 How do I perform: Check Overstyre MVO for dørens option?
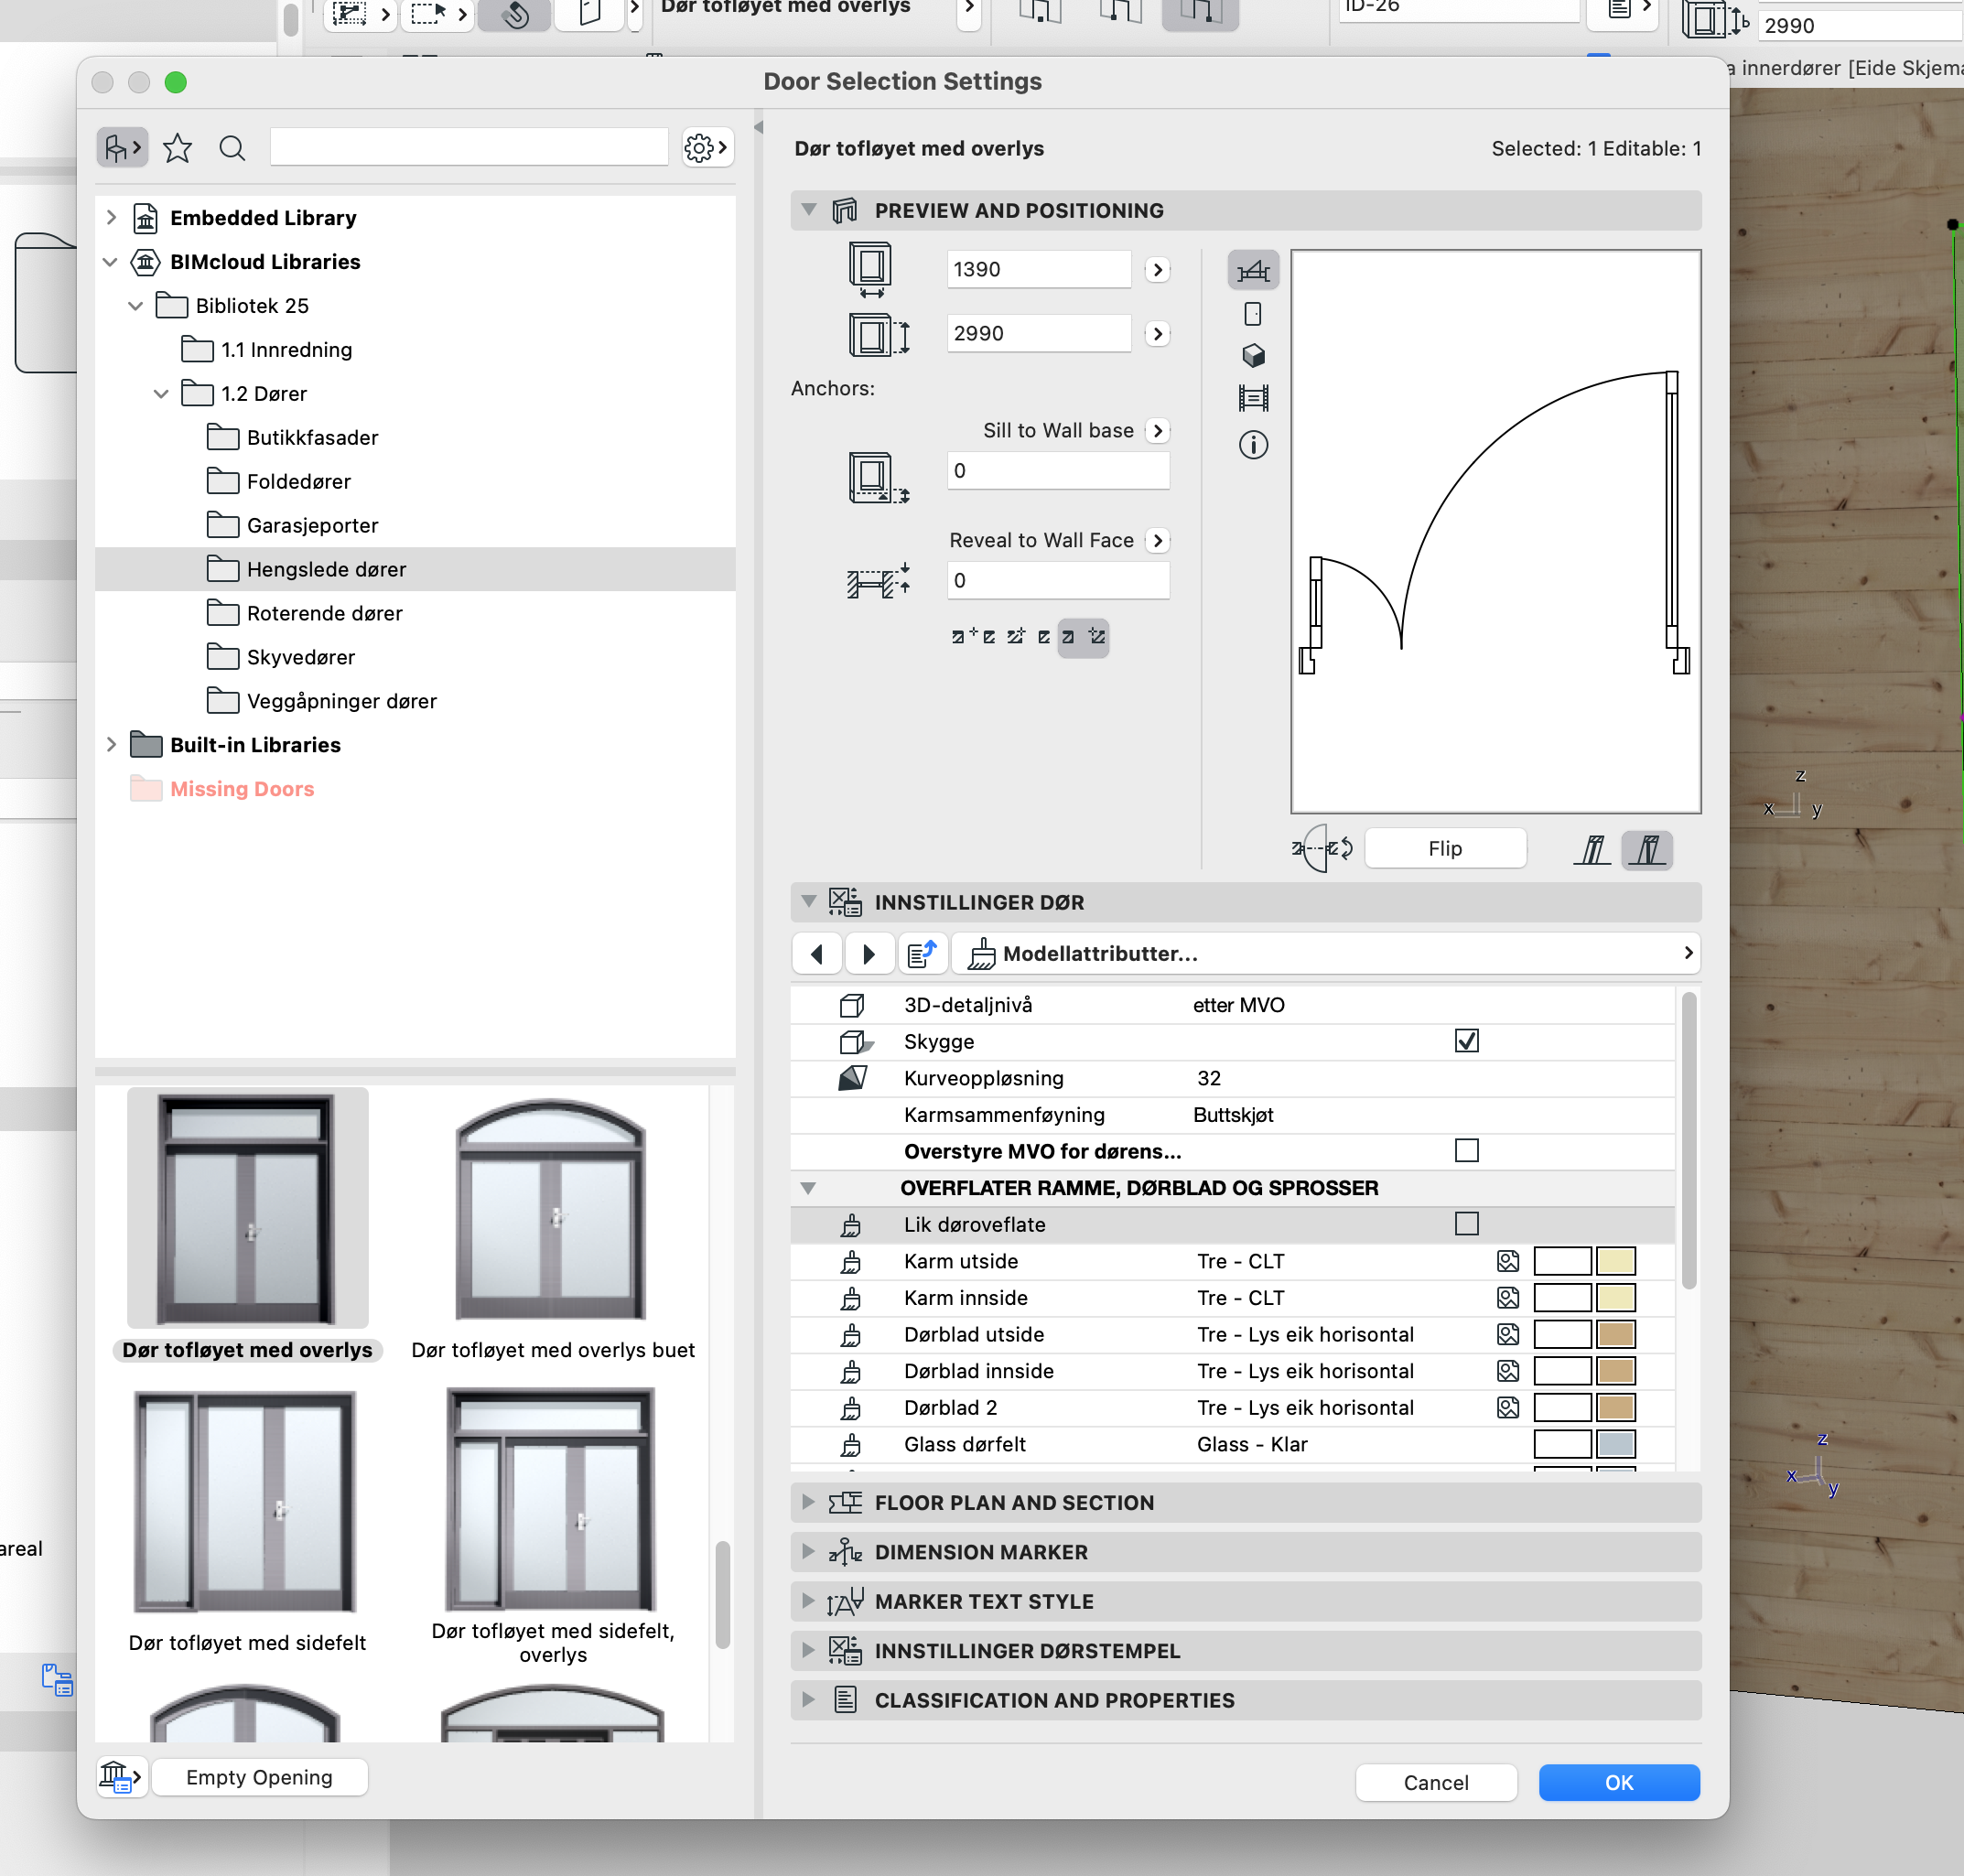[1466, 1151]
